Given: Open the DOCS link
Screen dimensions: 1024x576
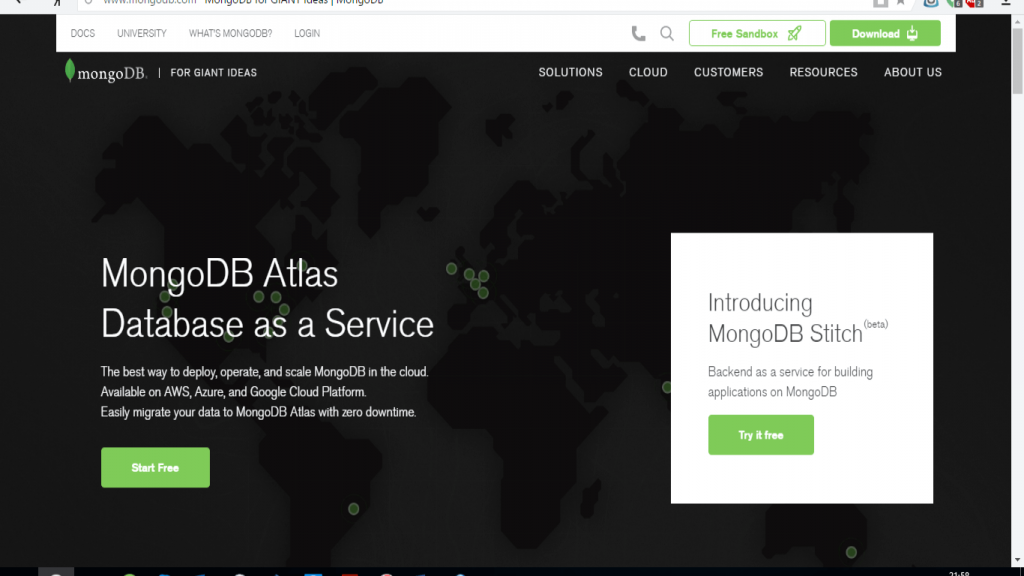Looking at the screenshot, I should point(83,33).
